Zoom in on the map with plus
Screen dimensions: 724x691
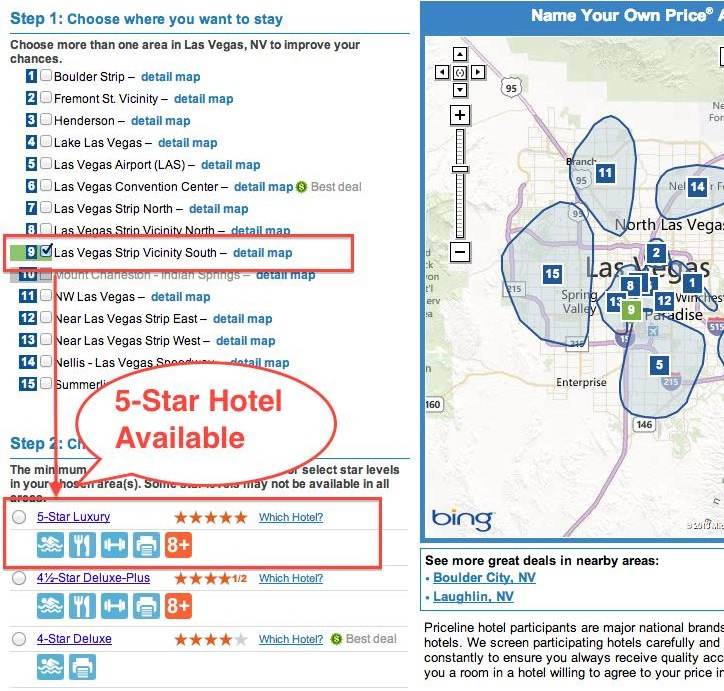[x=460, y=115]
